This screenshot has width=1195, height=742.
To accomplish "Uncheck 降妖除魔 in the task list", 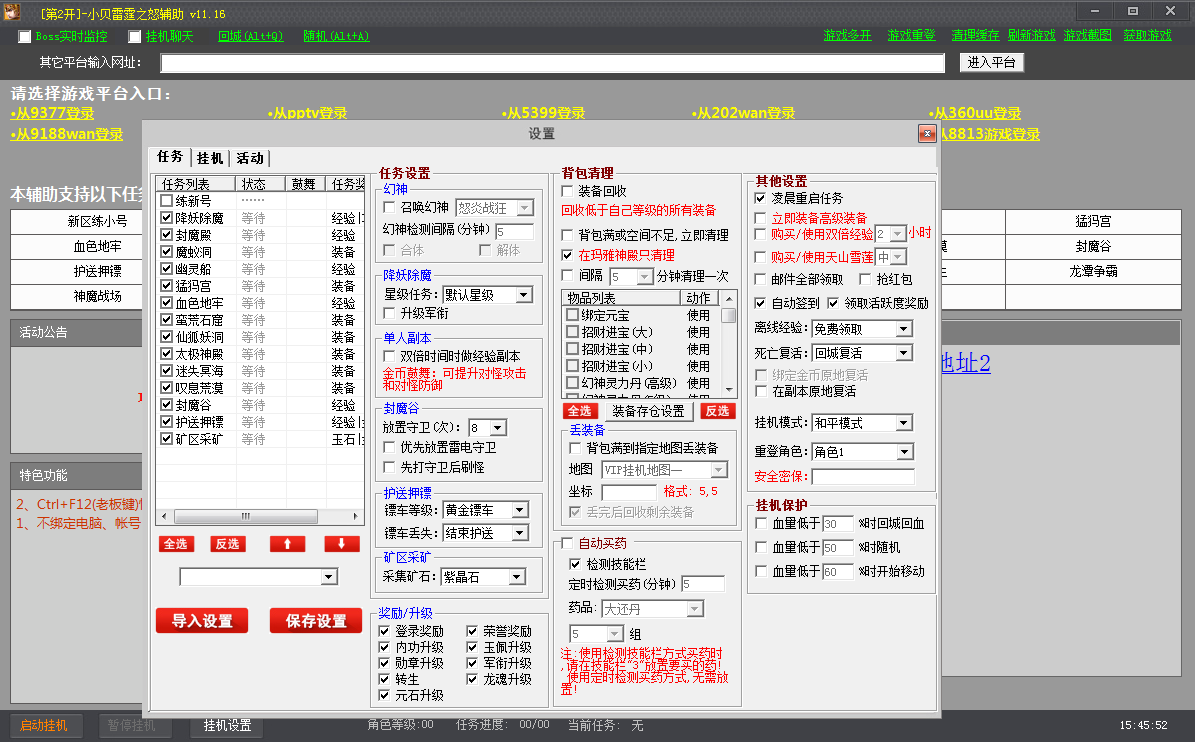I will point(167,218).
